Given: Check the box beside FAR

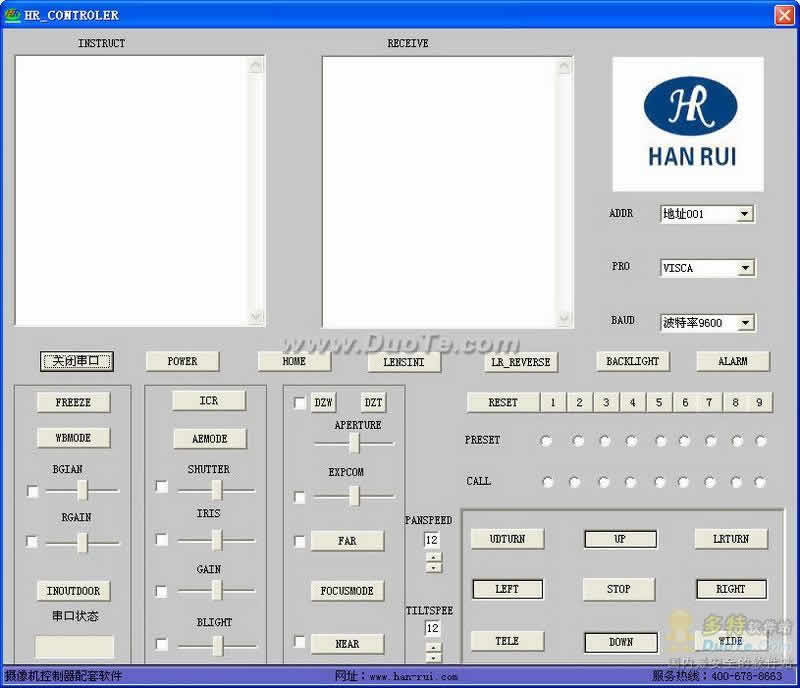Looking at the screenshot, I should (x=299, y=541).
